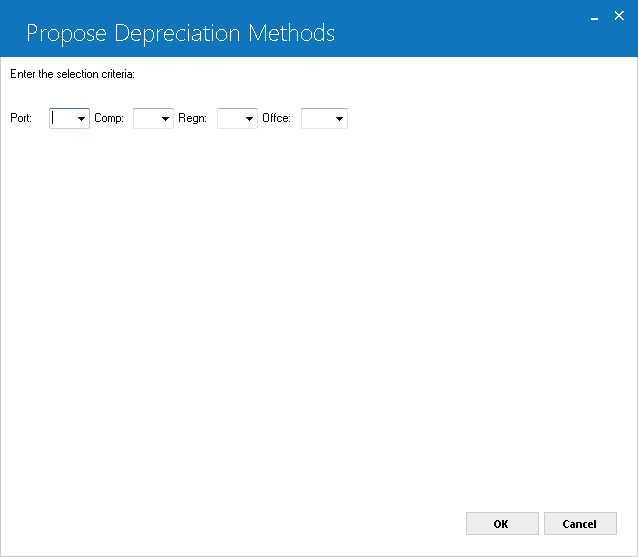This screenshot has width=638, height=557.
Task: Click inside the Comp text field
Action: click(146, 119)
